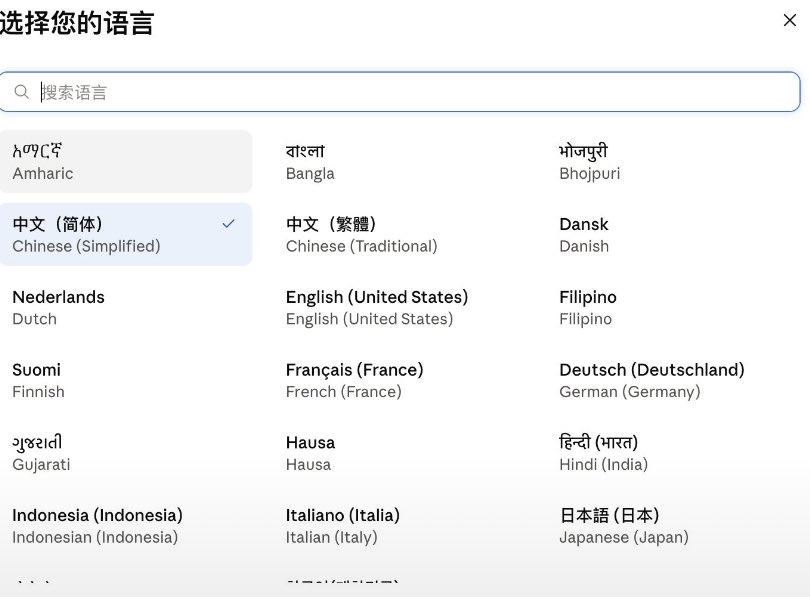Select Chinese (Simplified) option
The image size is (810, 597).
[x=126, y=234]
